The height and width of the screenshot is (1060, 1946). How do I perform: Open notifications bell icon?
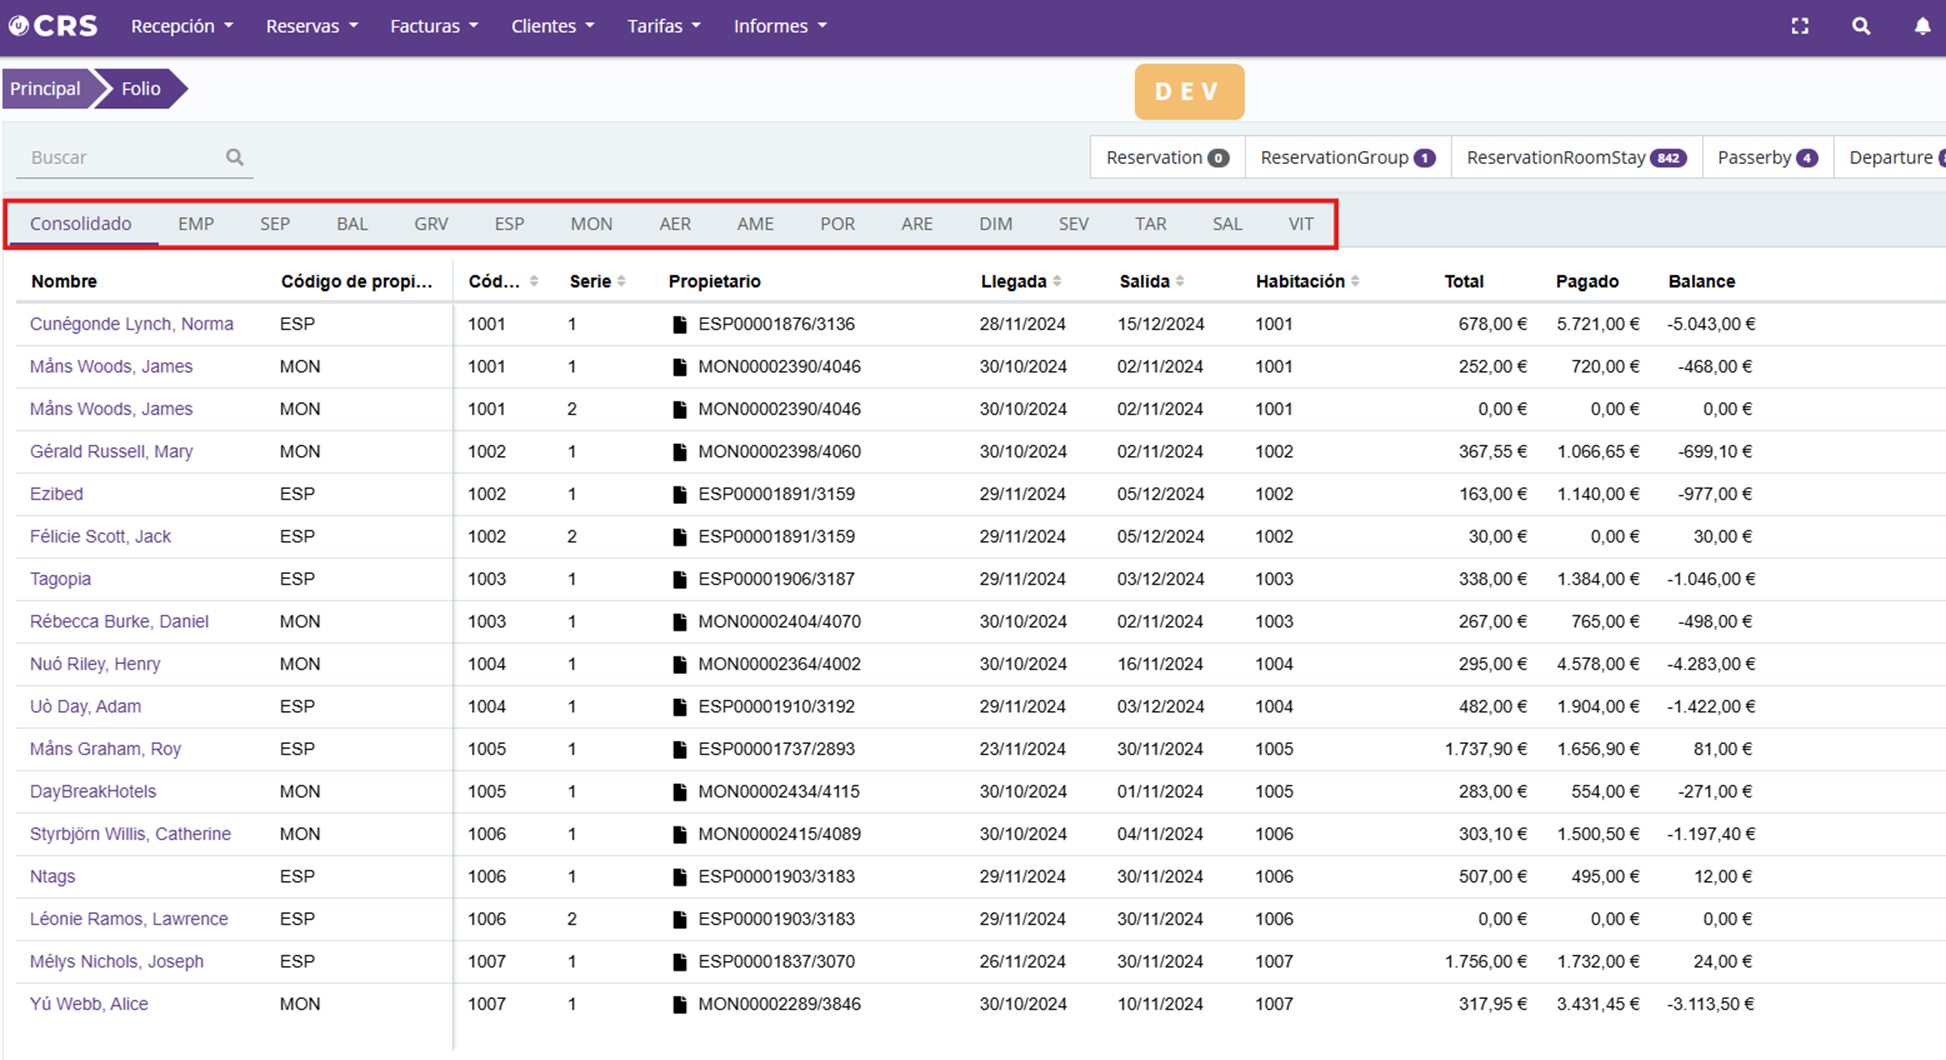click(1922, 26)
